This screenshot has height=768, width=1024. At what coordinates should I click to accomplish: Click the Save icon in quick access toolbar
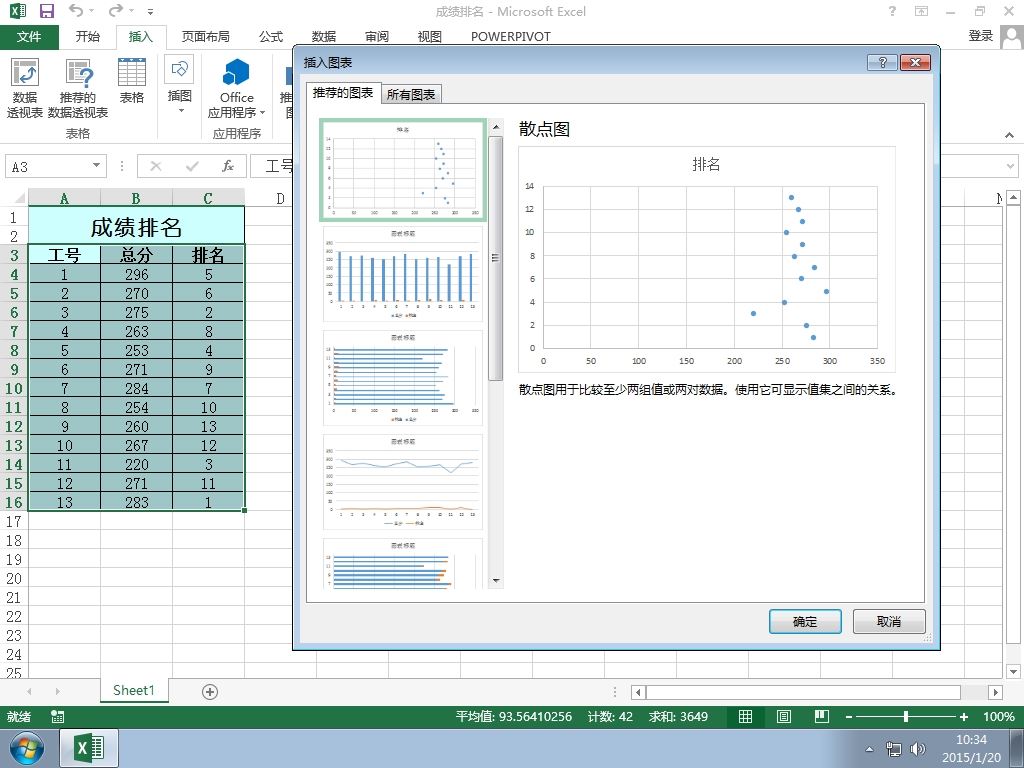pyautogui.click(x=46, y=11)
